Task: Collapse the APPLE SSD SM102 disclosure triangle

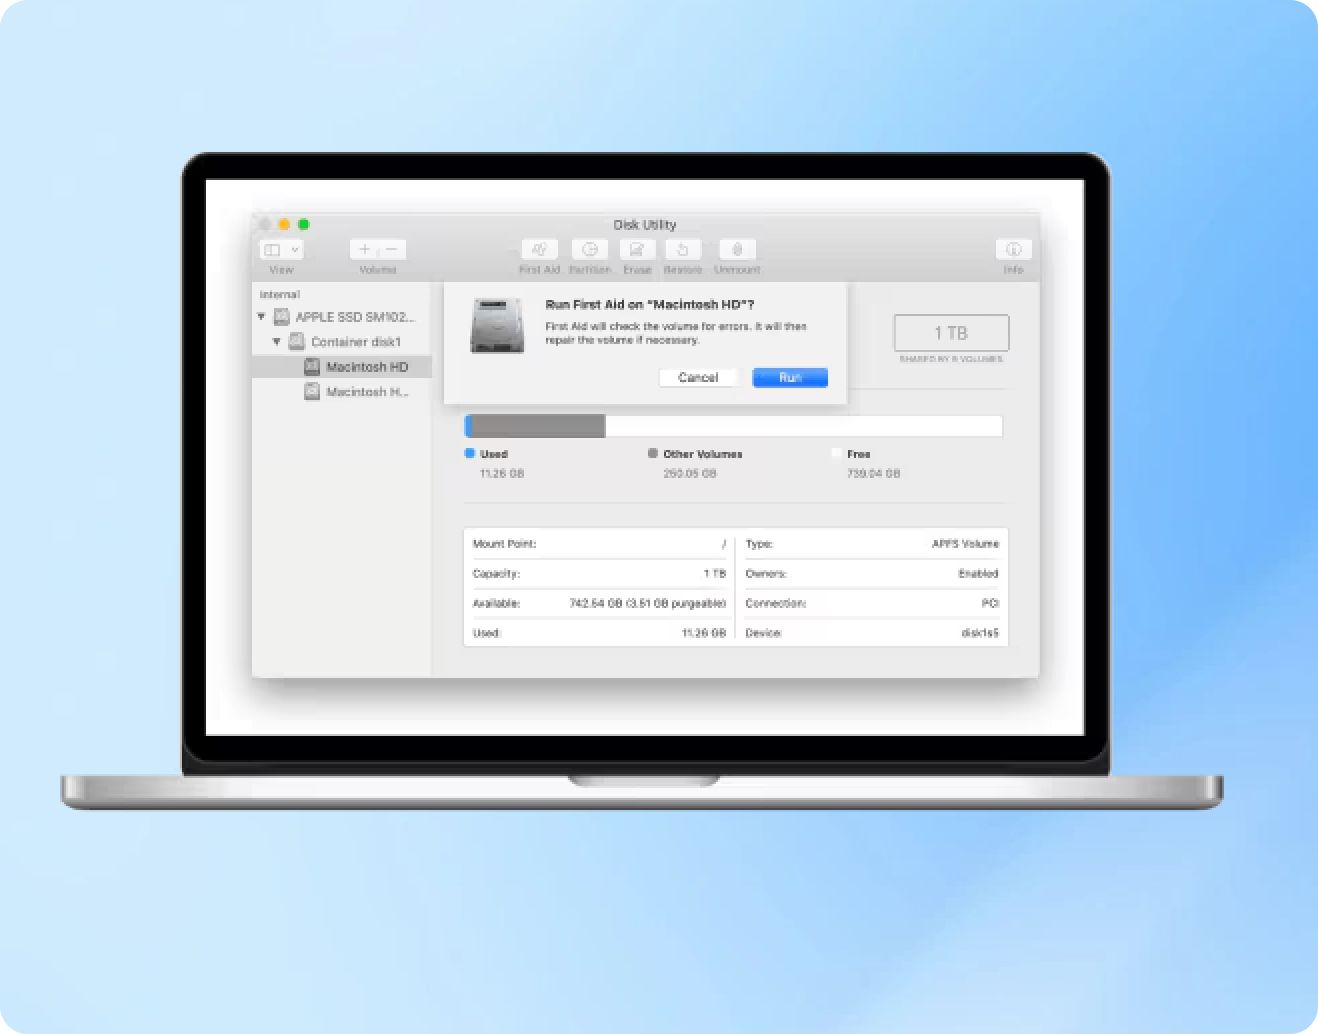Action: (x=262, y=317)
